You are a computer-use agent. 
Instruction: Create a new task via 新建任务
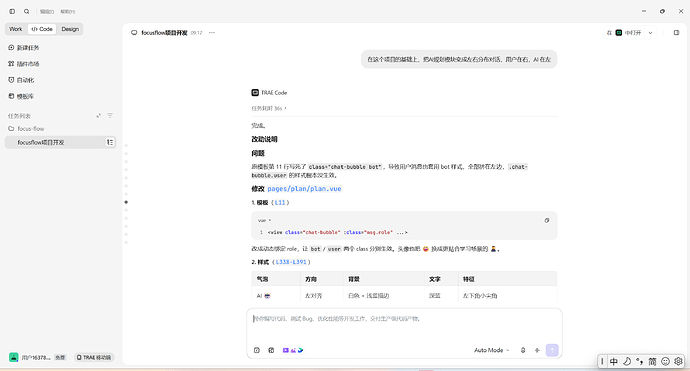pos(24,48)
